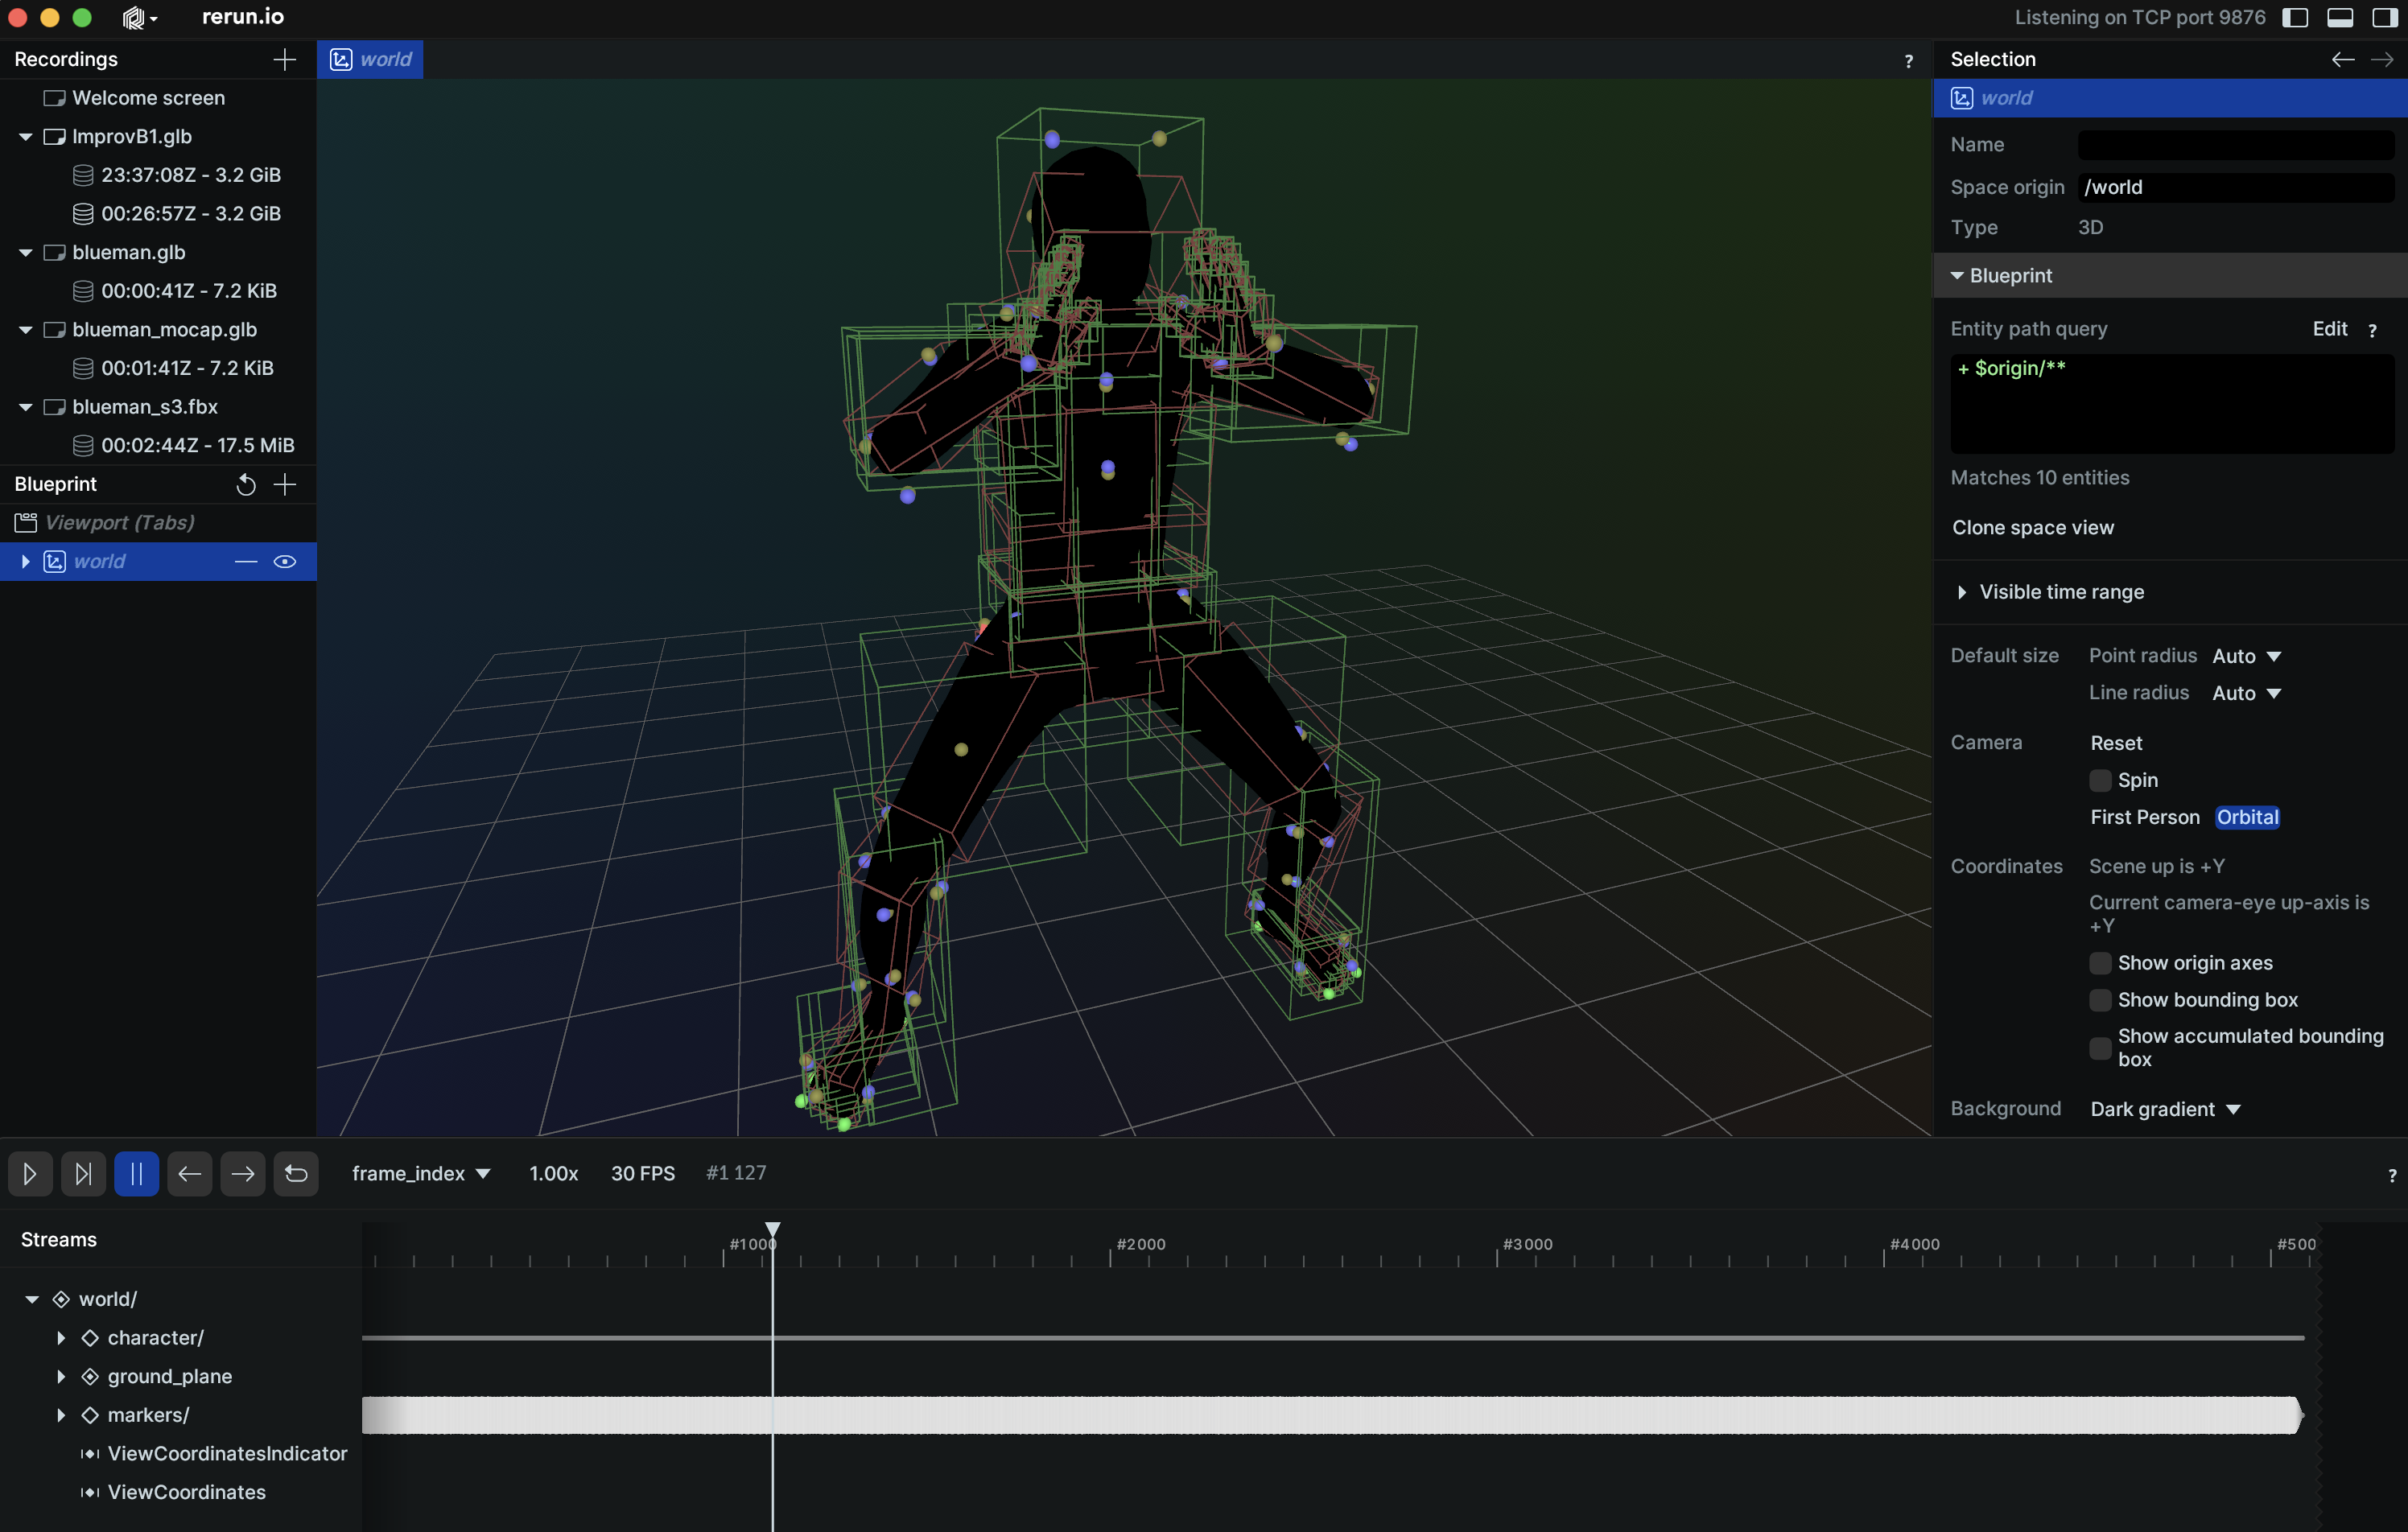Click the timeline navigation back icon
This screenshot has width=2408, height=1532.
pyautogui.click(x=190, y=1172)
